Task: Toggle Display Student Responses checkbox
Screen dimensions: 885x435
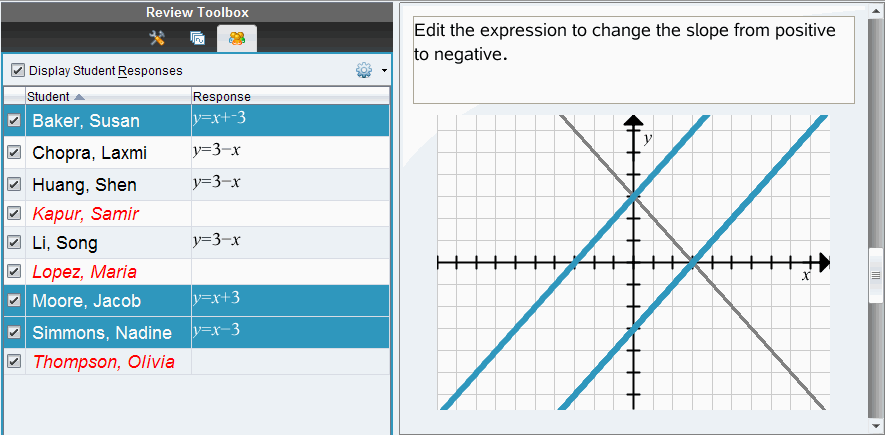Action: [18, 71]
